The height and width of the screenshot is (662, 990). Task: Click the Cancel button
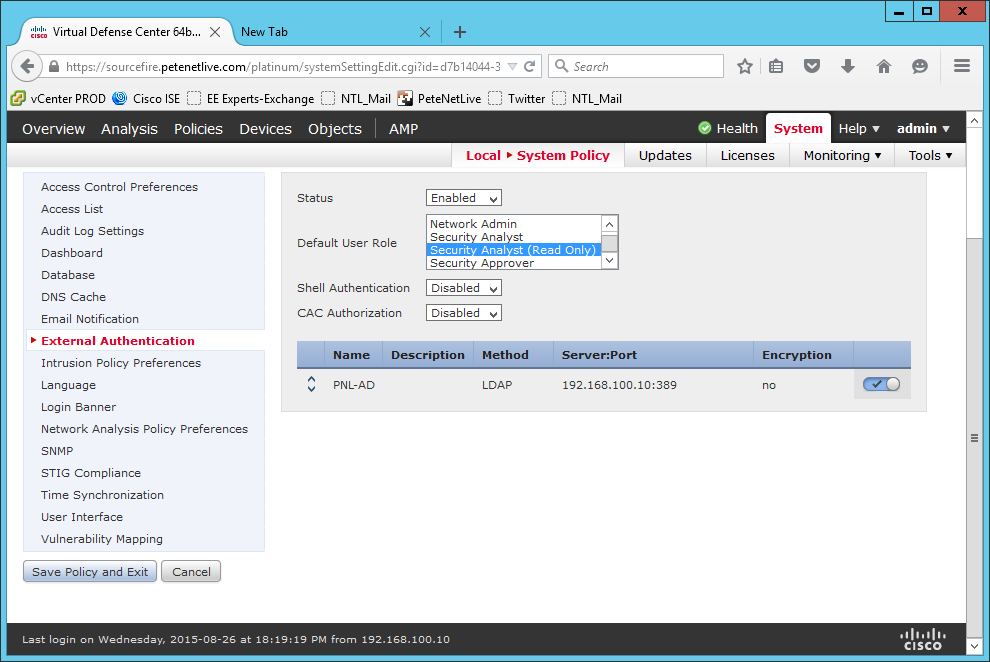pyautogui.click(x=191, y=572)
